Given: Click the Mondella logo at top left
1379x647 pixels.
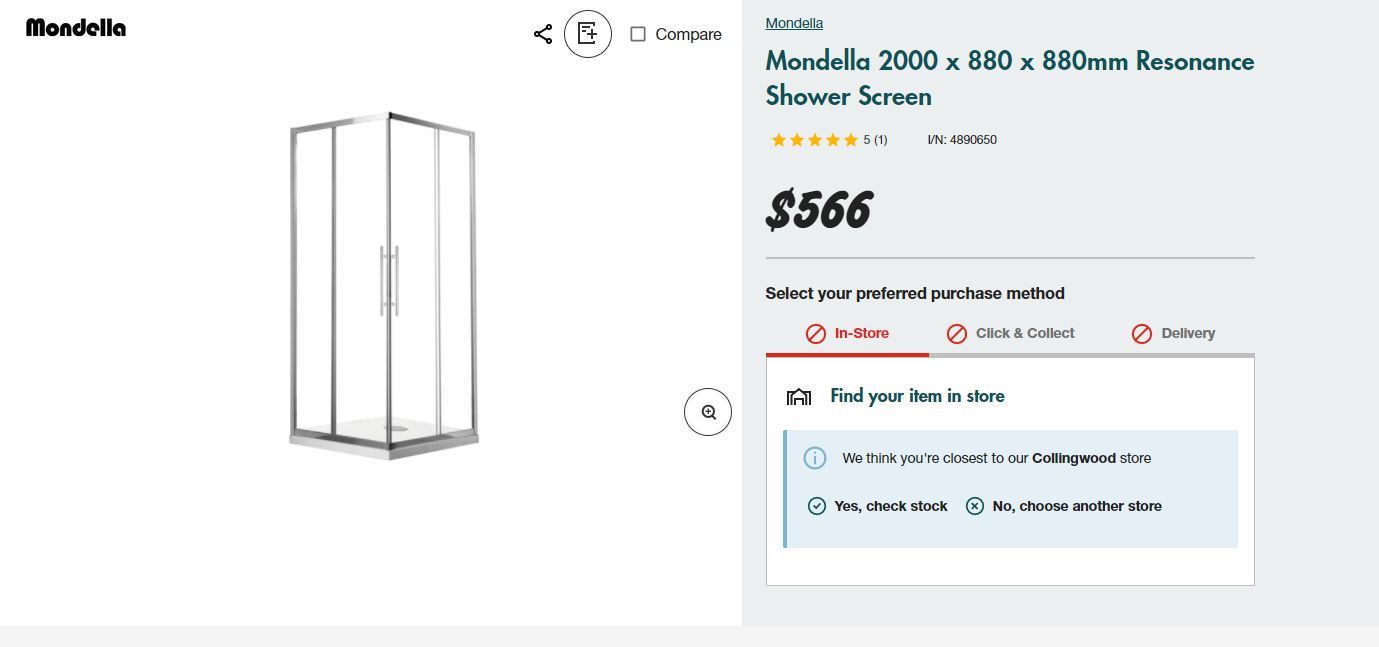Looking at the screenshot, I should (75, 27).
